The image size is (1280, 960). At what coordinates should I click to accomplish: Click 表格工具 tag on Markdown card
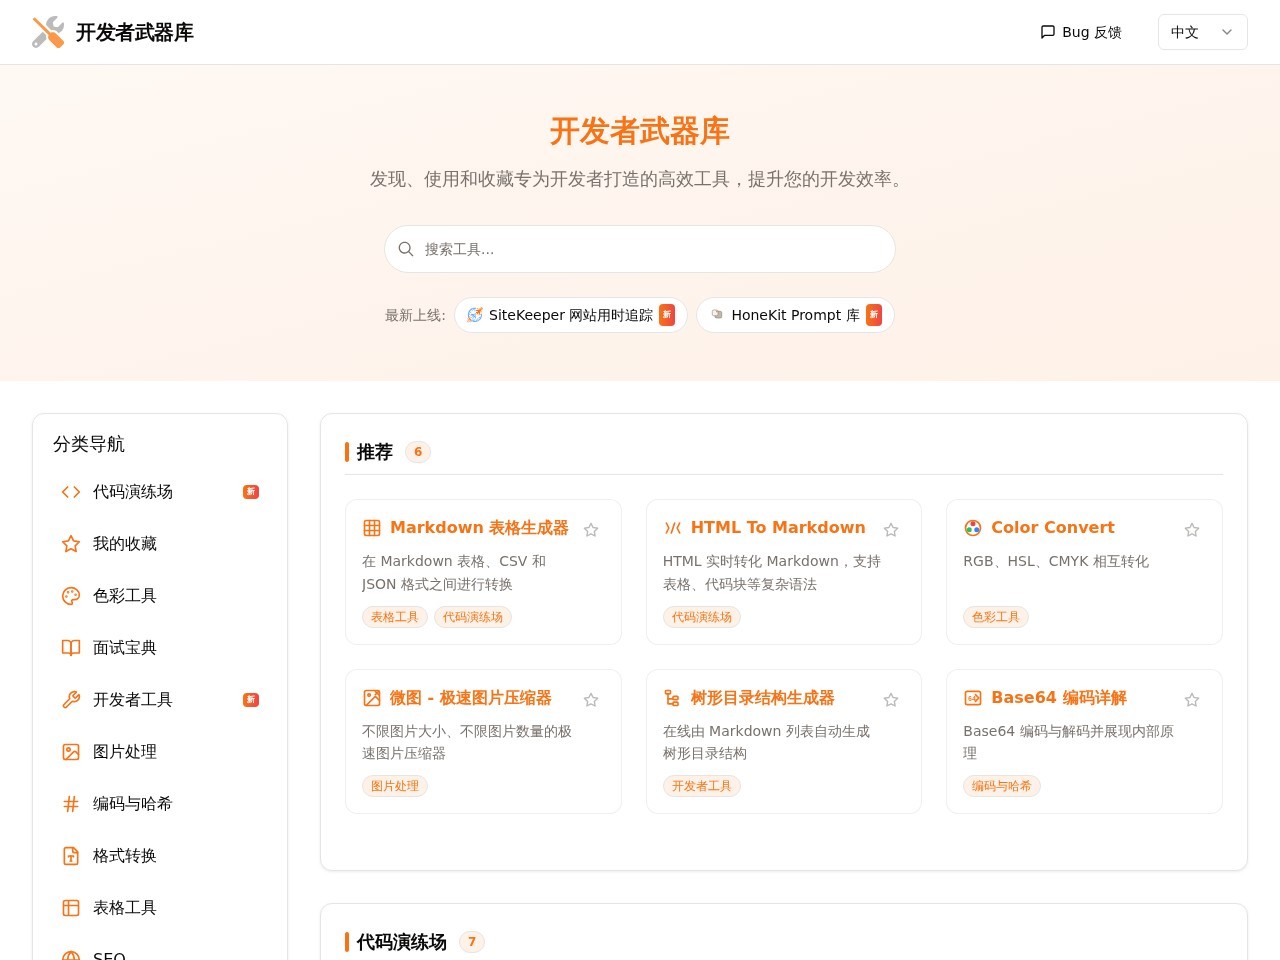(395, 617)
